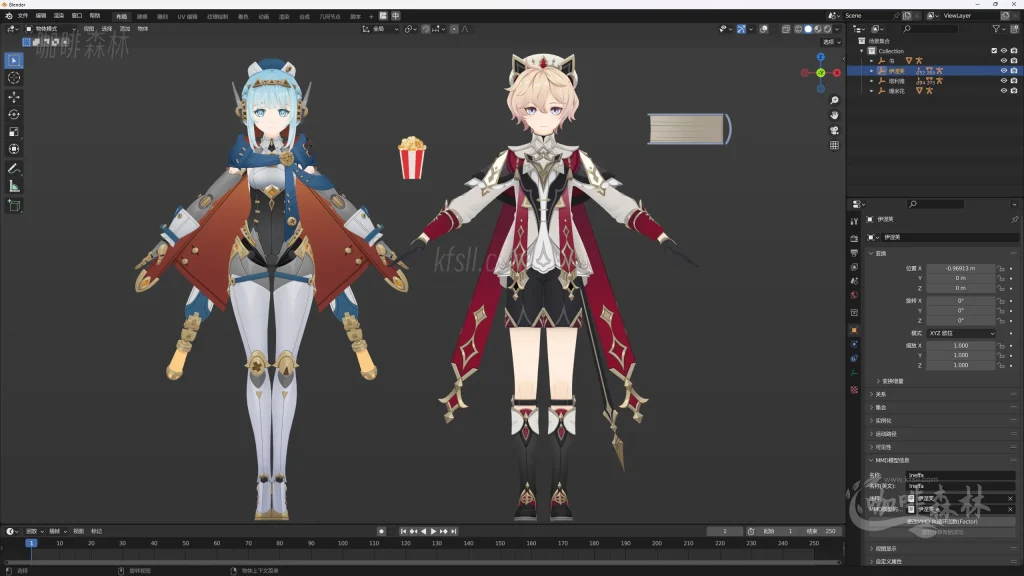Screen dimensions: 1024x576
Task: Click the end frame 250 field
Action: click(821, 532)
